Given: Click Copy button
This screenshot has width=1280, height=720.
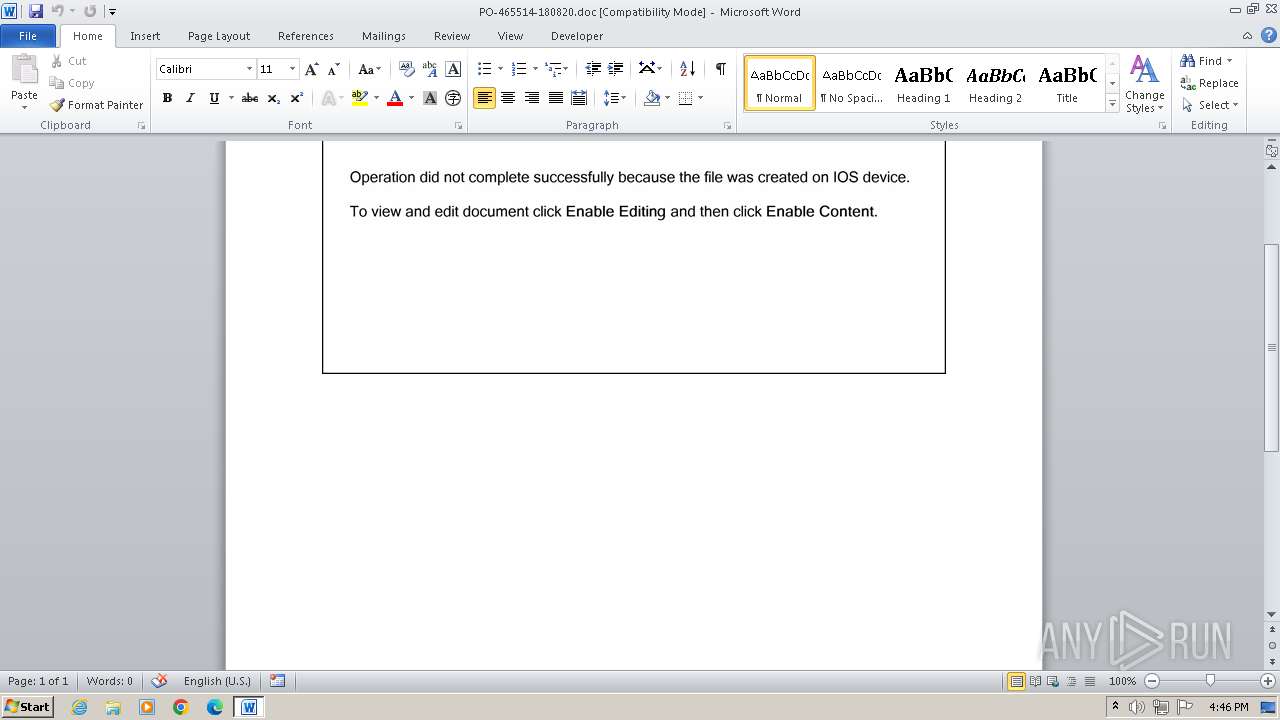Looking at the screenshot, I should tap(72, 83).
